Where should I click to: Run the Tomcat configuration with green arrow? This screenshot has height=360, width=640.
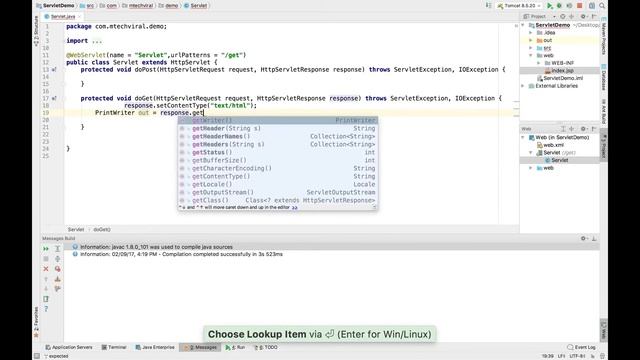point(550,6)
